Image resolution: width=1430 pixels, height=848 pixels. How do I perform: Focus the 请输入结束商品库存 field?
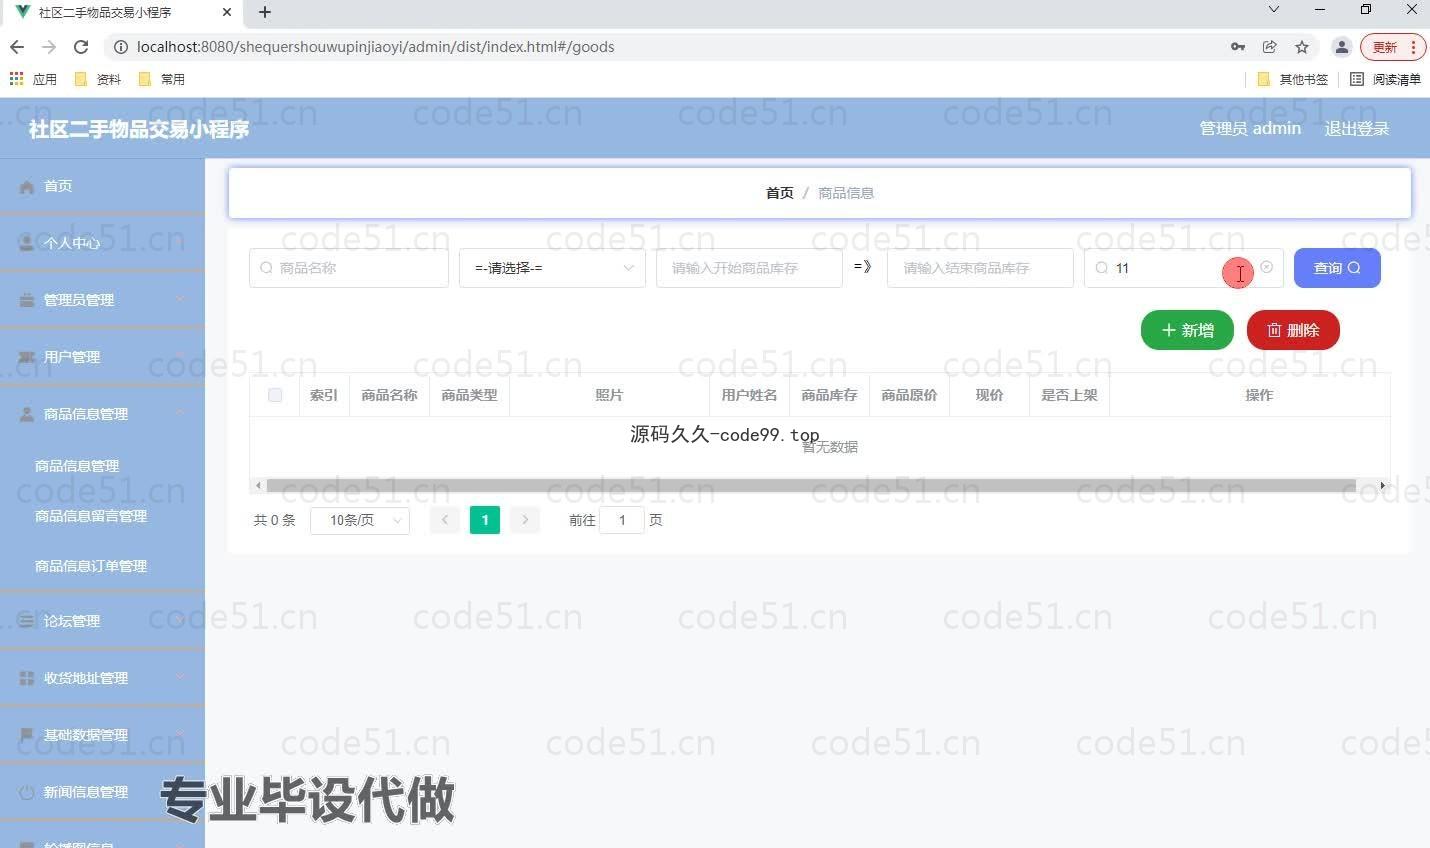980,268
